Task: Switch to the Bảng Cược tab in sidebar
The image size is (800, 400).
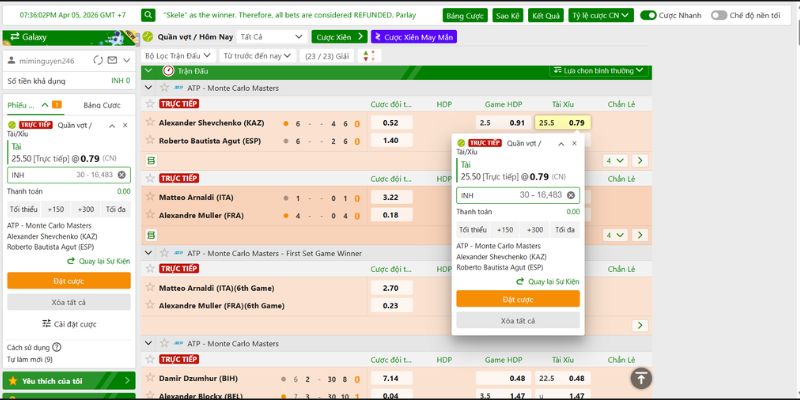Action: point(101,105)
